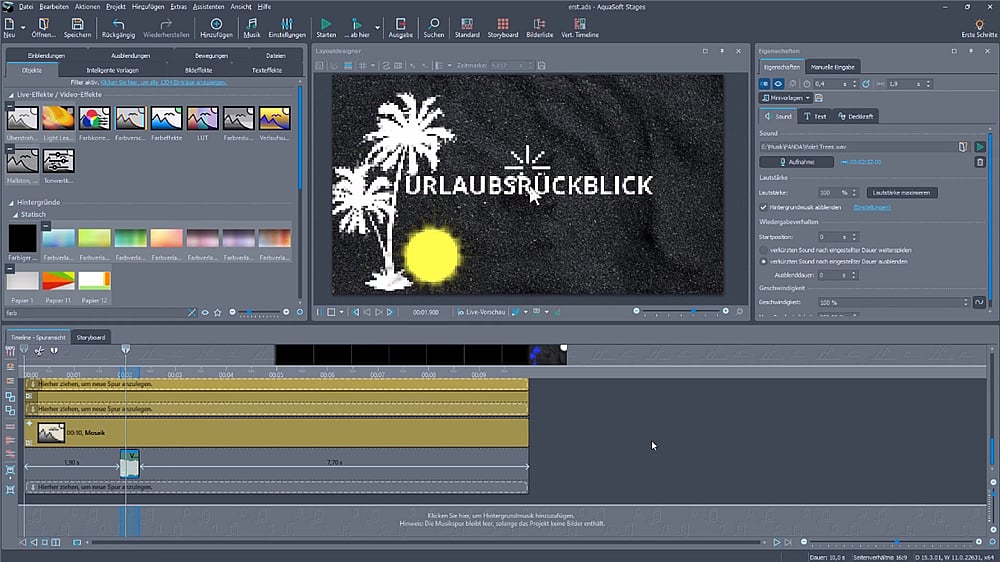Undo with the Rückgängig arrow

click(x=118, y=24)
